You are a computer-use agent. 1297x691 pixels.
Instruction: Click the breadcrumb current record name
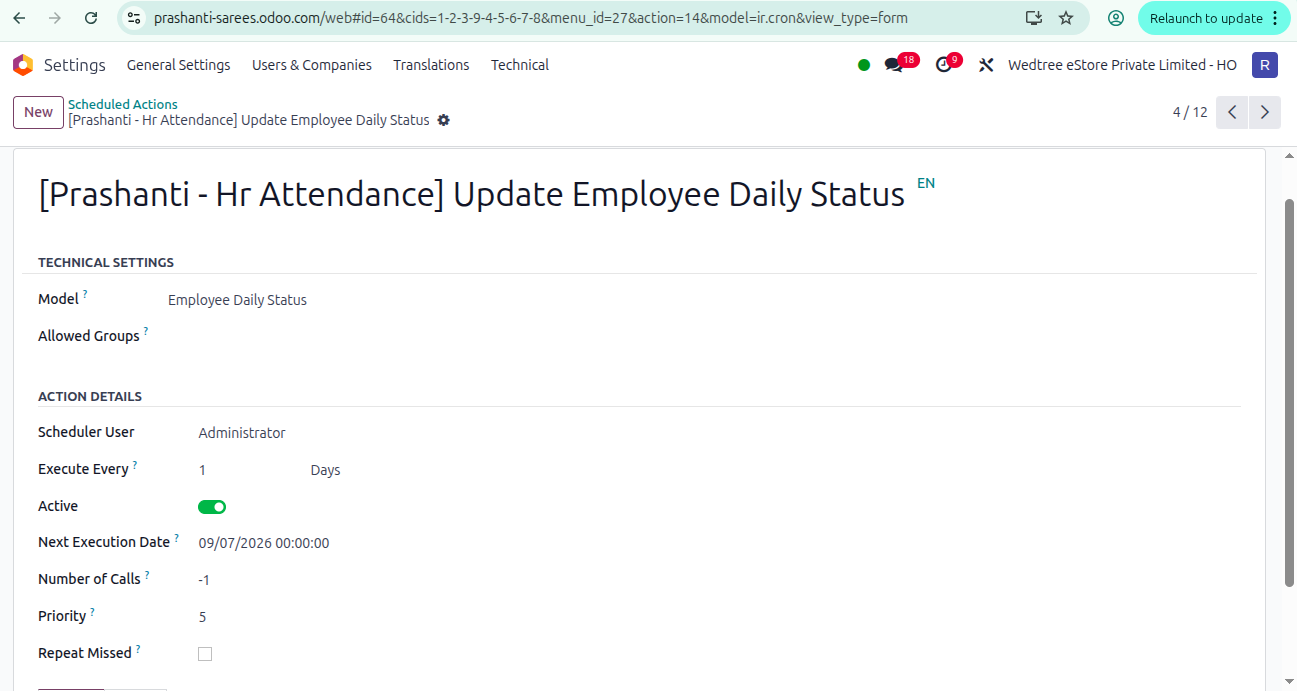[249, 120]
